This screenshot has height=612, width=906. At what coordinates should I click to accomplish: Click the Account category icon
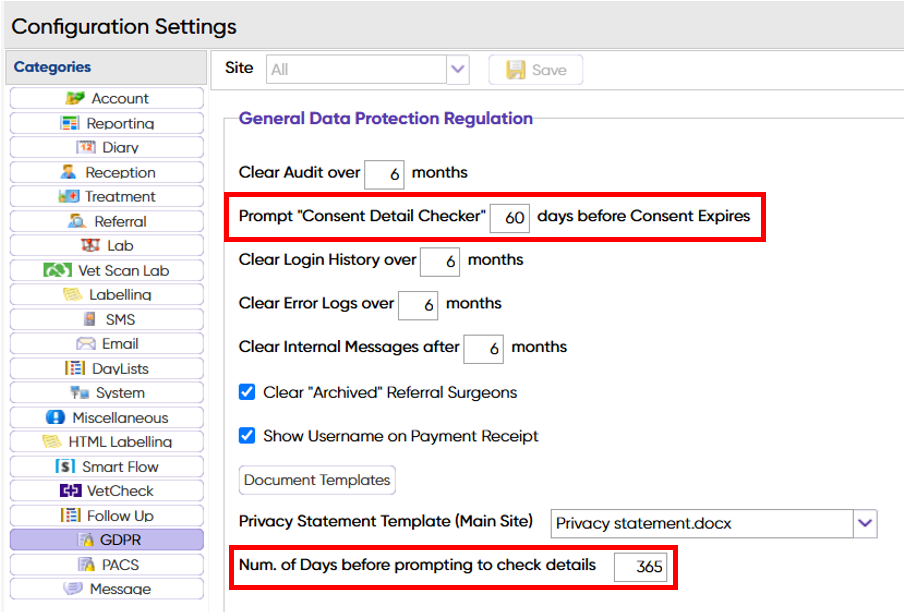click(75, 98)
